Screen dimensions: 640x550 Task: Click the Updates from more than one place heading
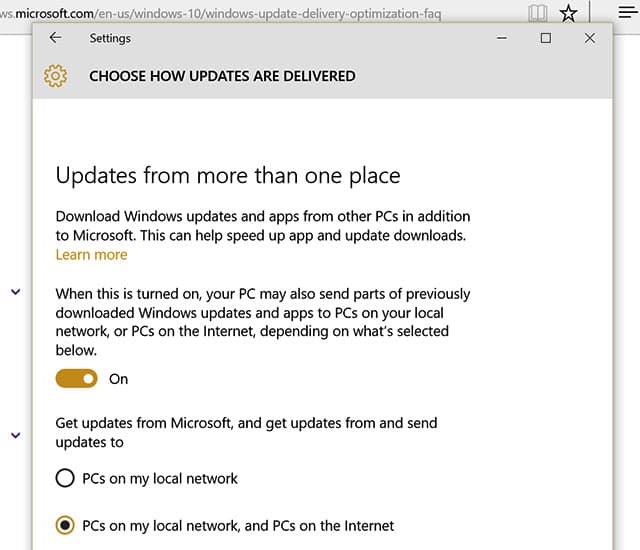coord(228,176)
